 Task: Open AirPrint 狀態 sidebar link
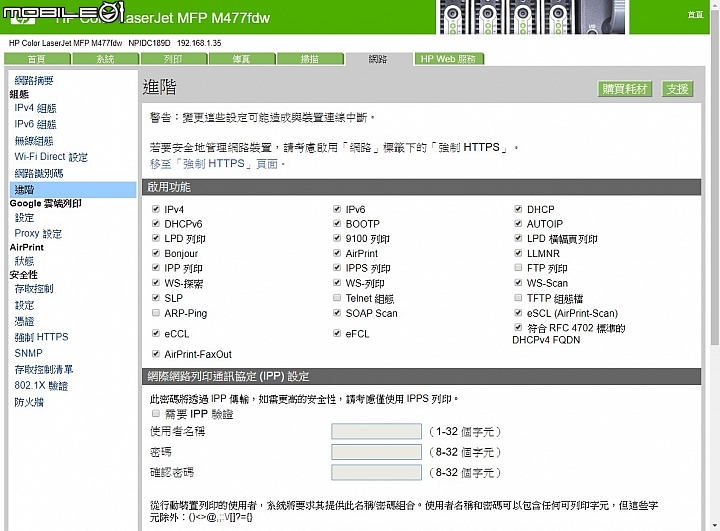coord(24,261)
